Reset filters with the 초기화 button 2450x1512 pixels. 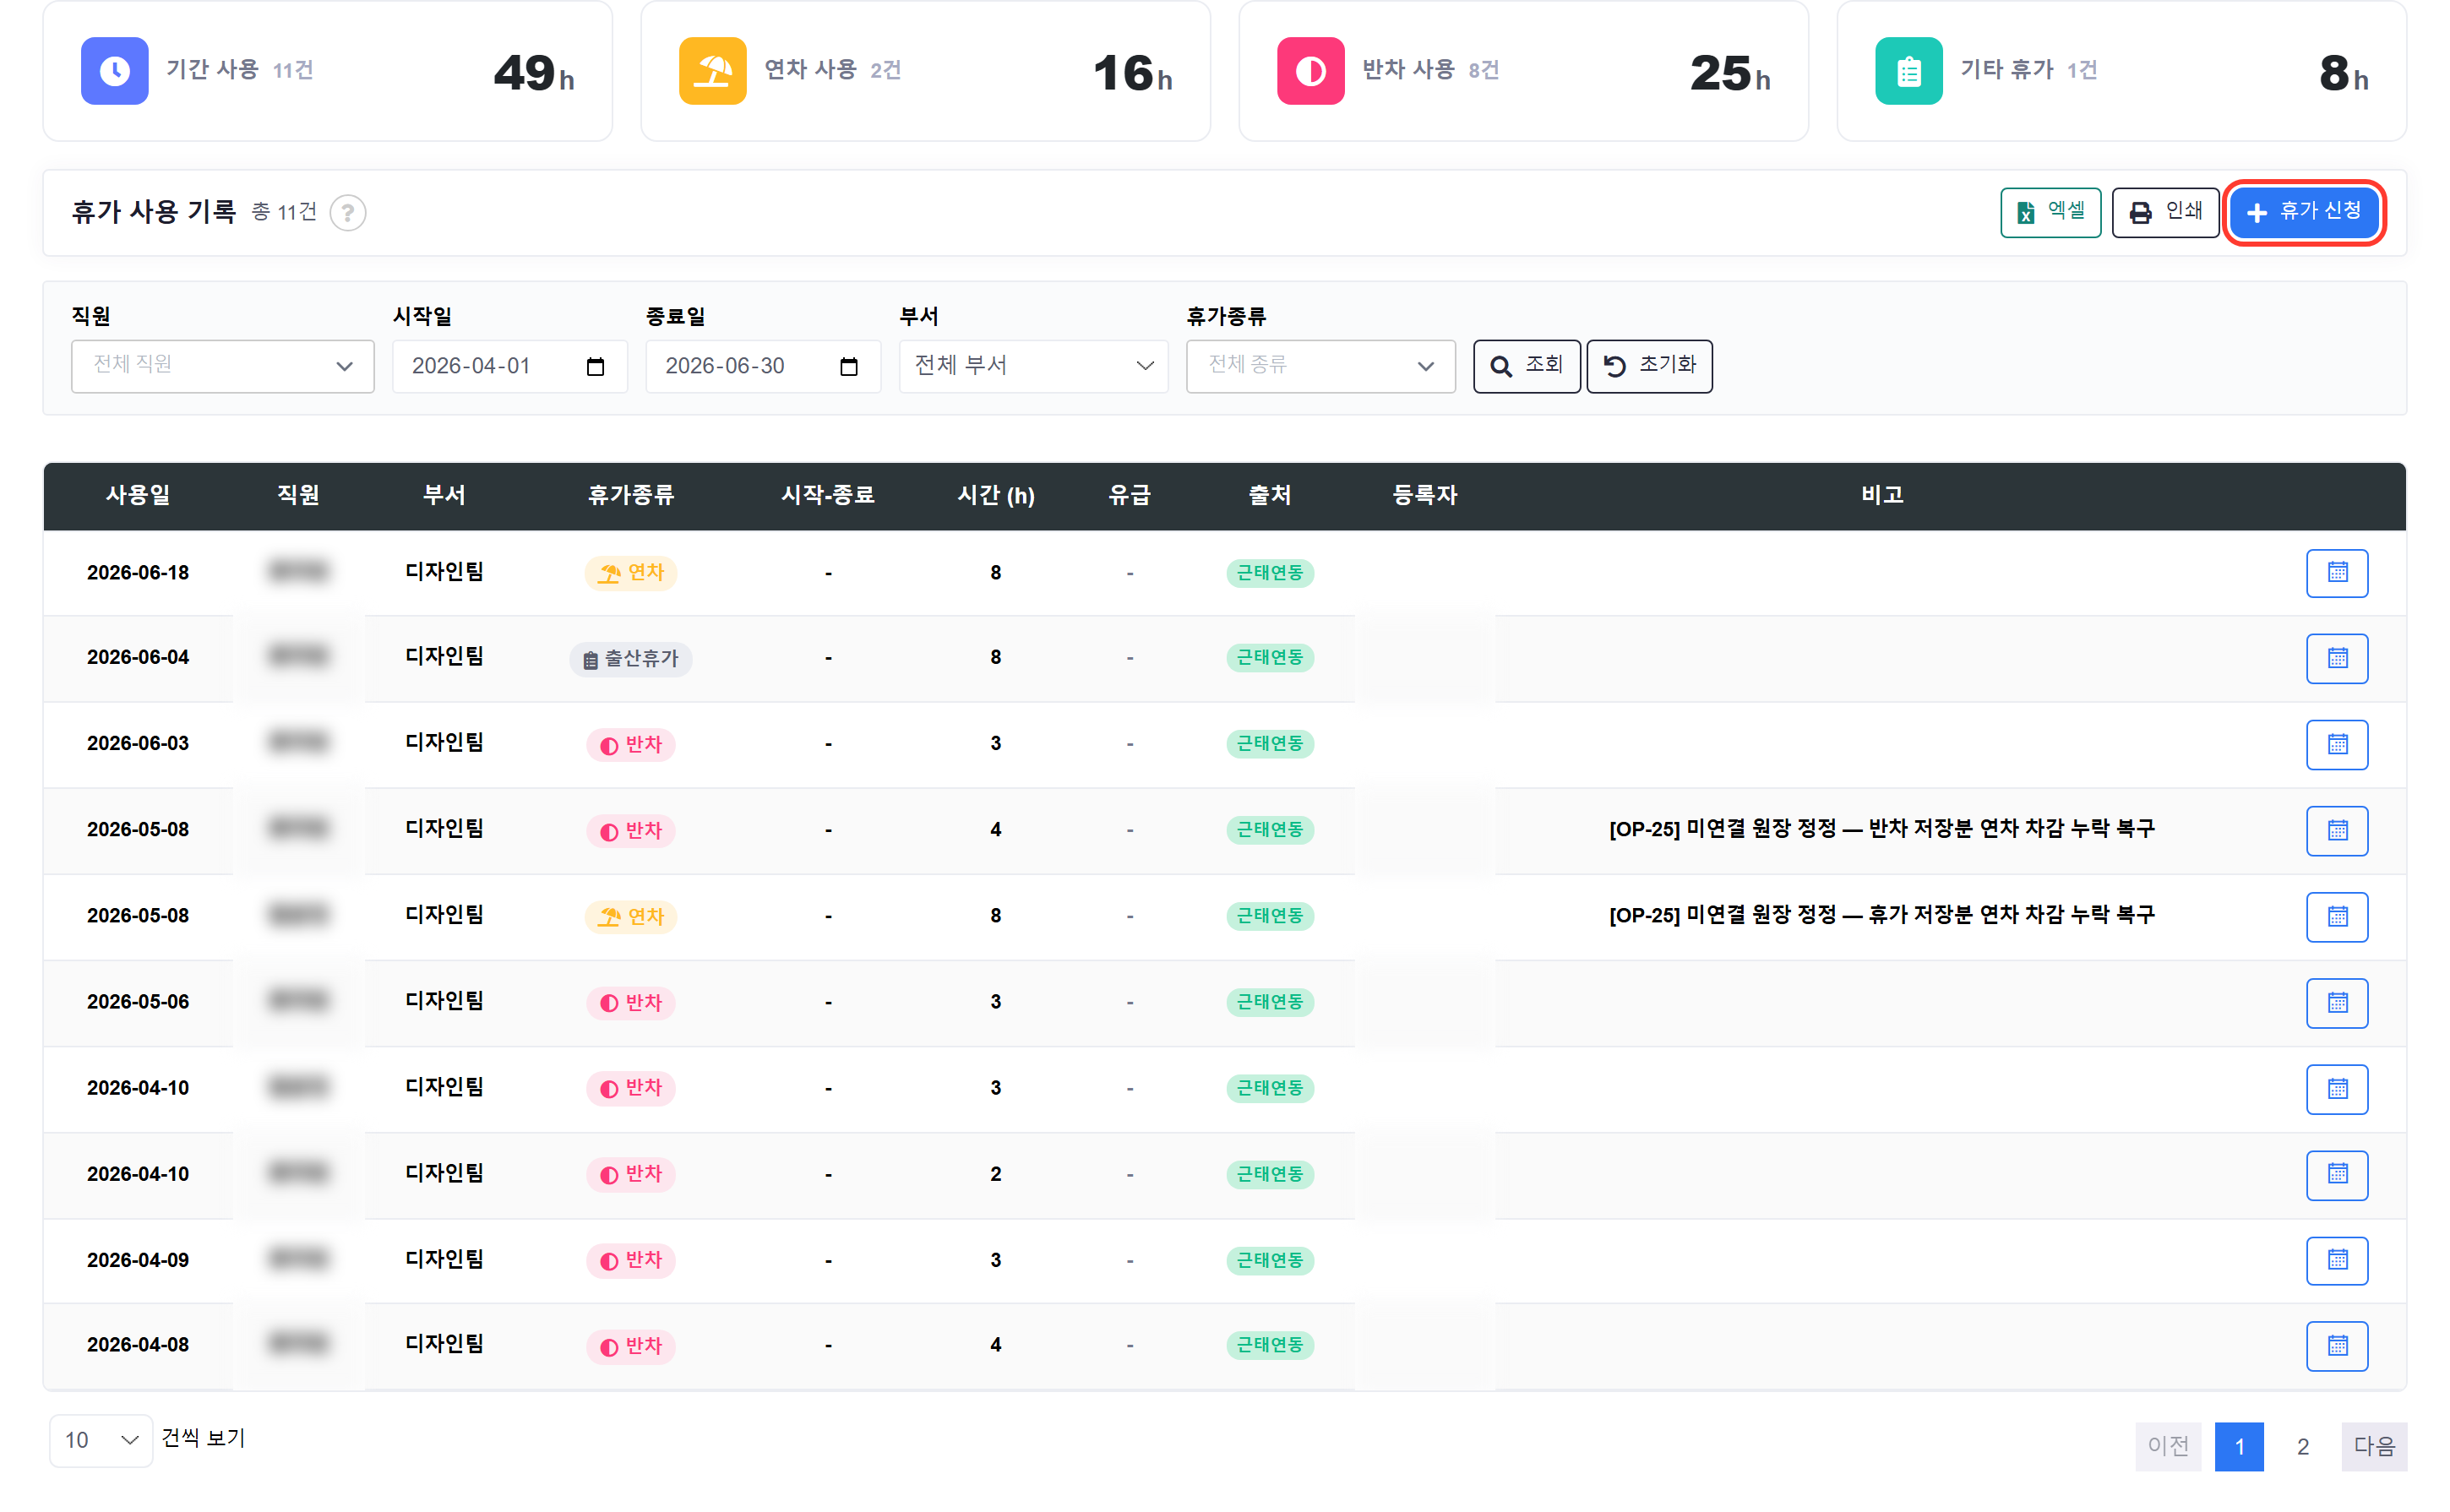(1649, 366)
